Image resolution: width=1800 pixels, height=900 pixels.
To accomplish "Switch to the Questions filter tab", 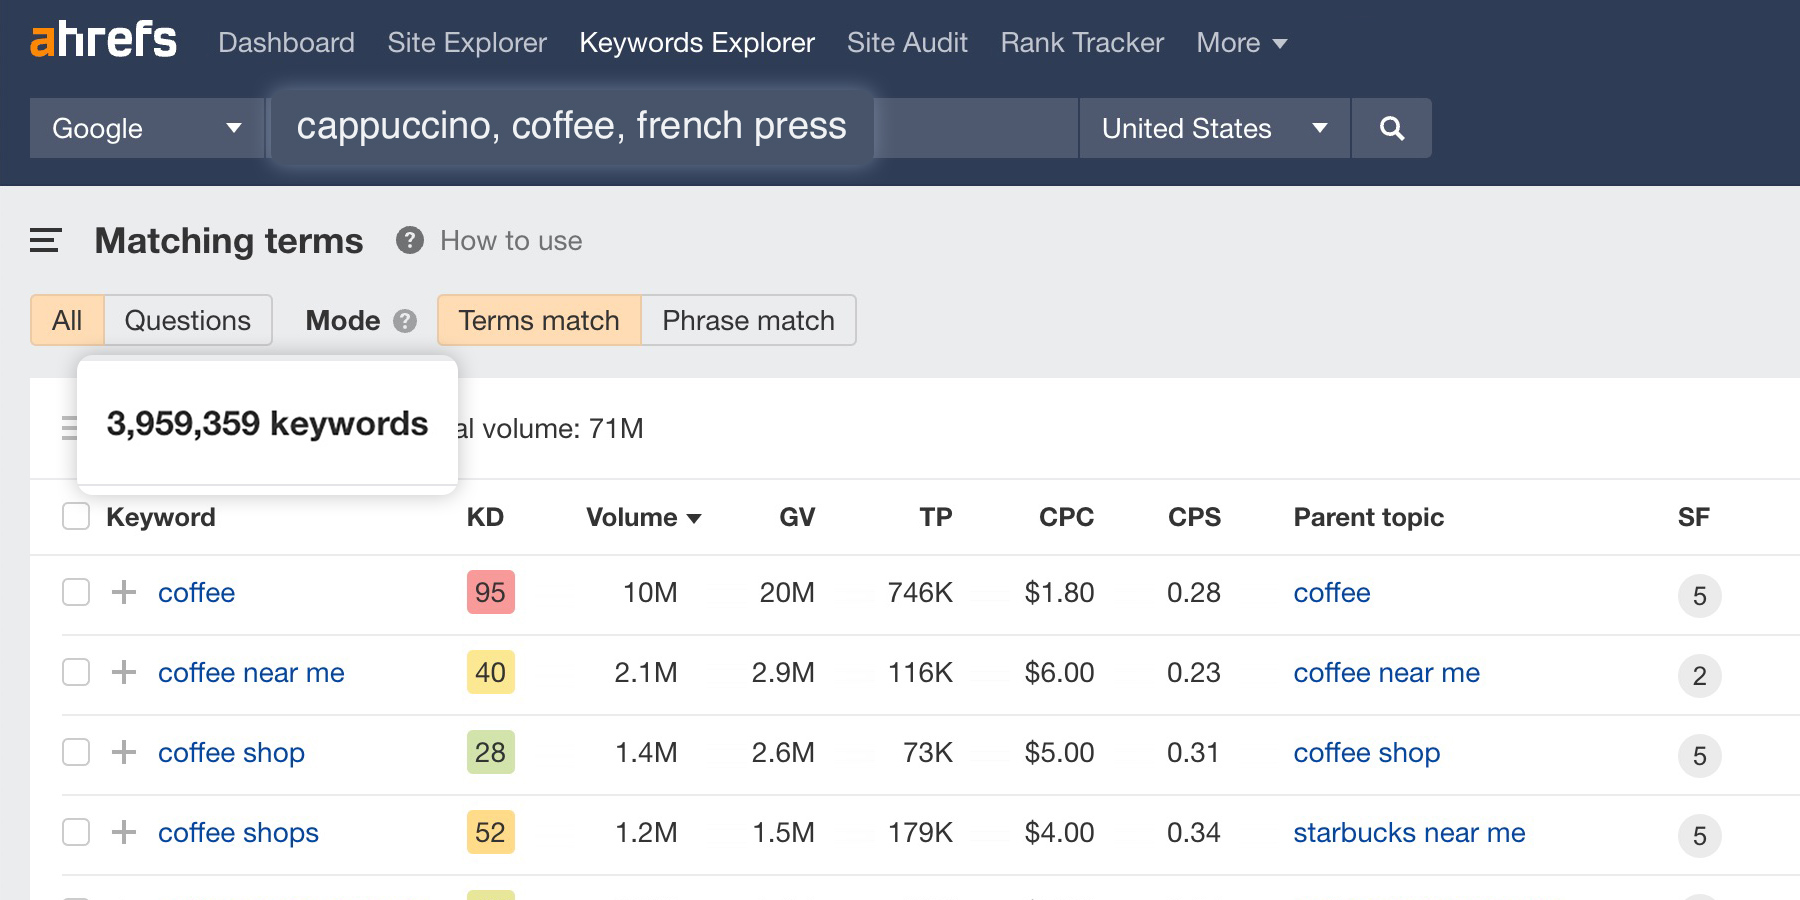I will pos(187,320).
